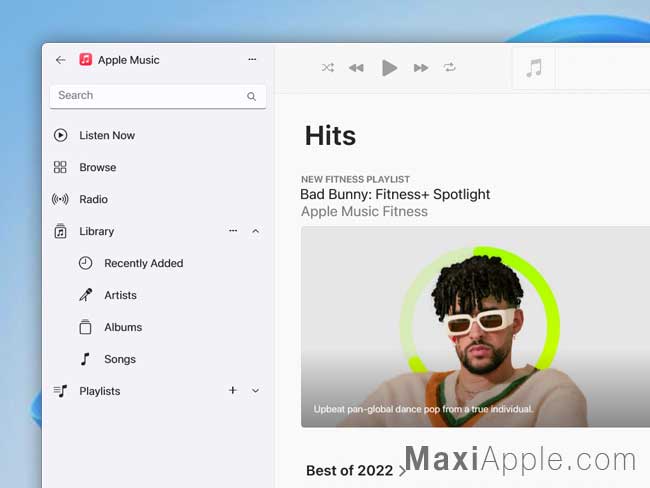The width and height of the screenshot is (650, 488).
Task: Skip to next track
Action: pyautogui.click(x=421, y=68)
